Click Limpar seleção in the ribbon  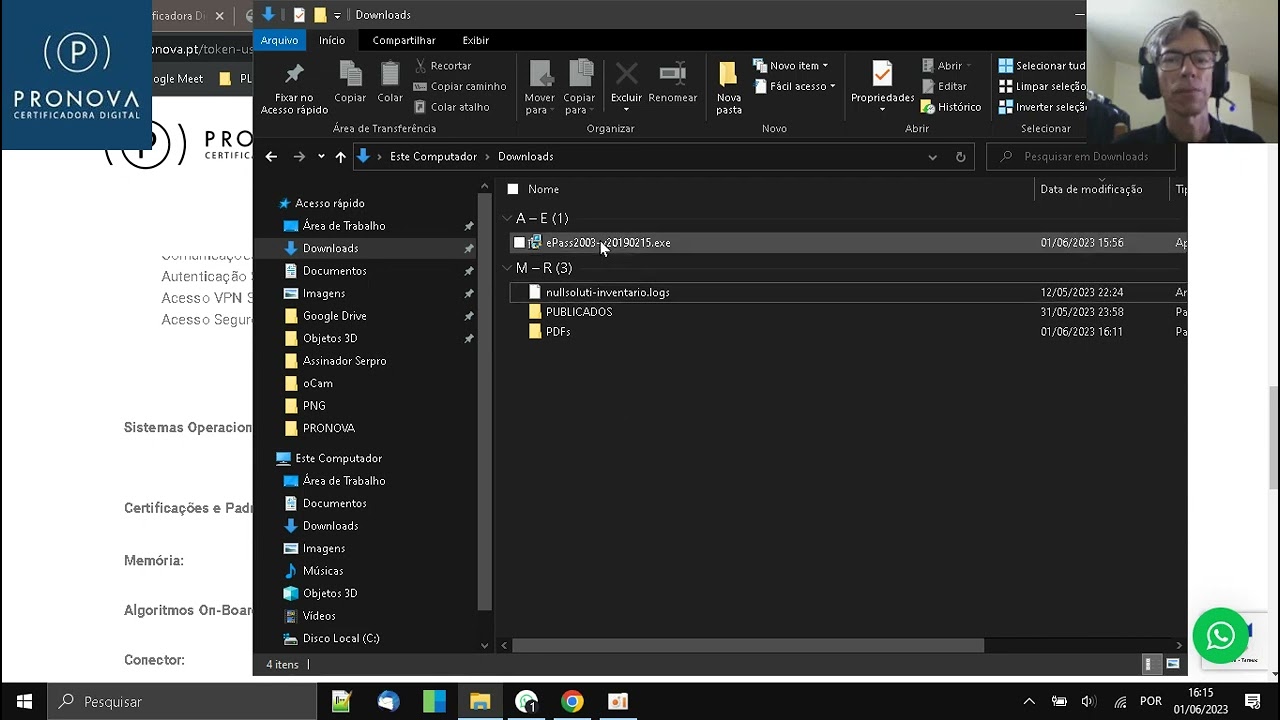[x=1042, y=86]
